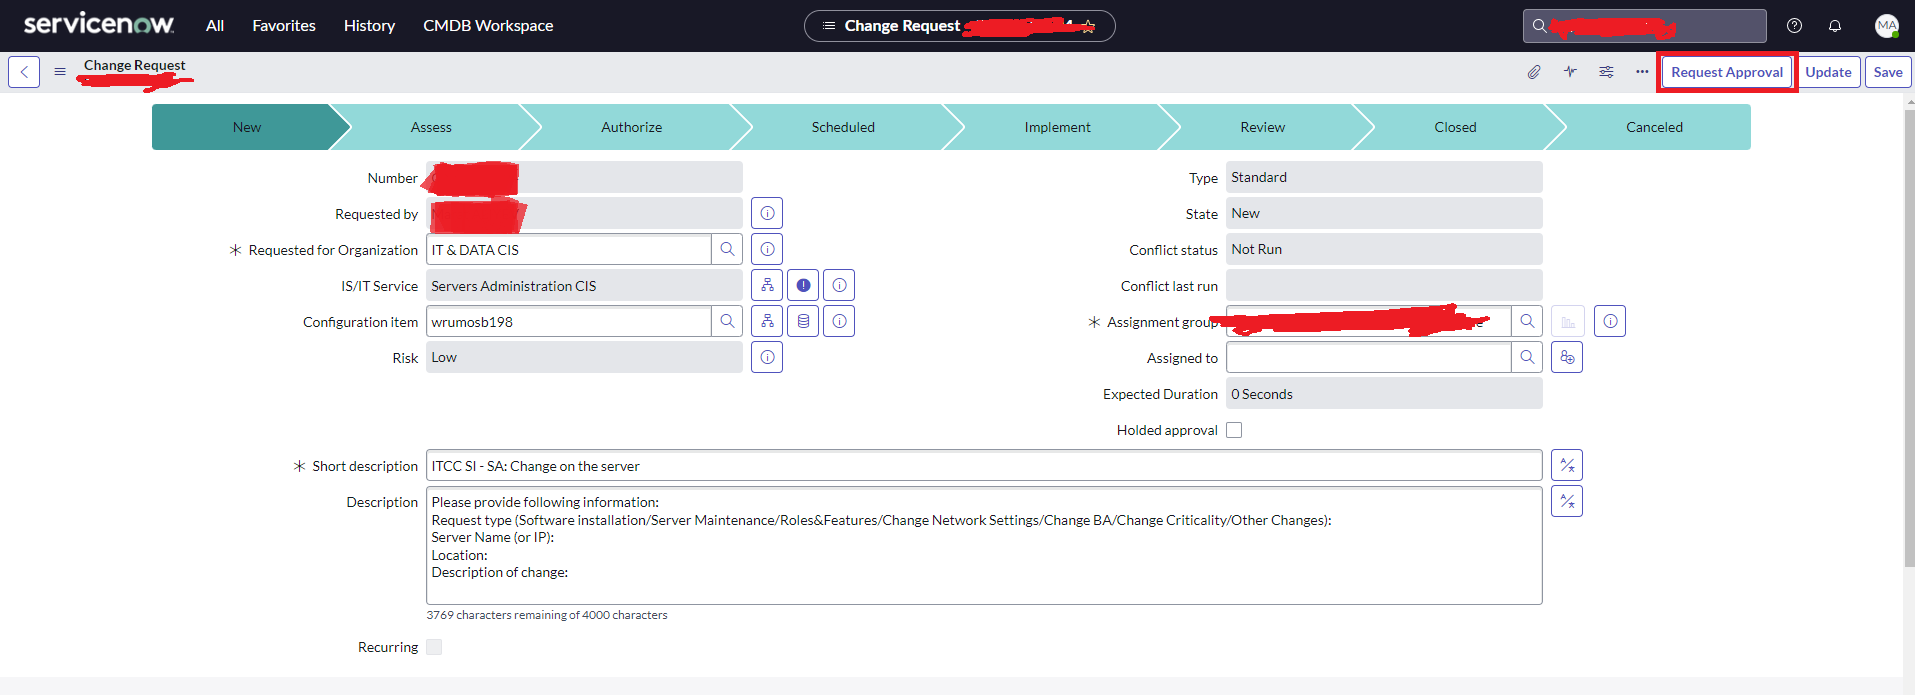Select the Assess stage in process flow
The image size is (1915, 695).
coord(431,128)
